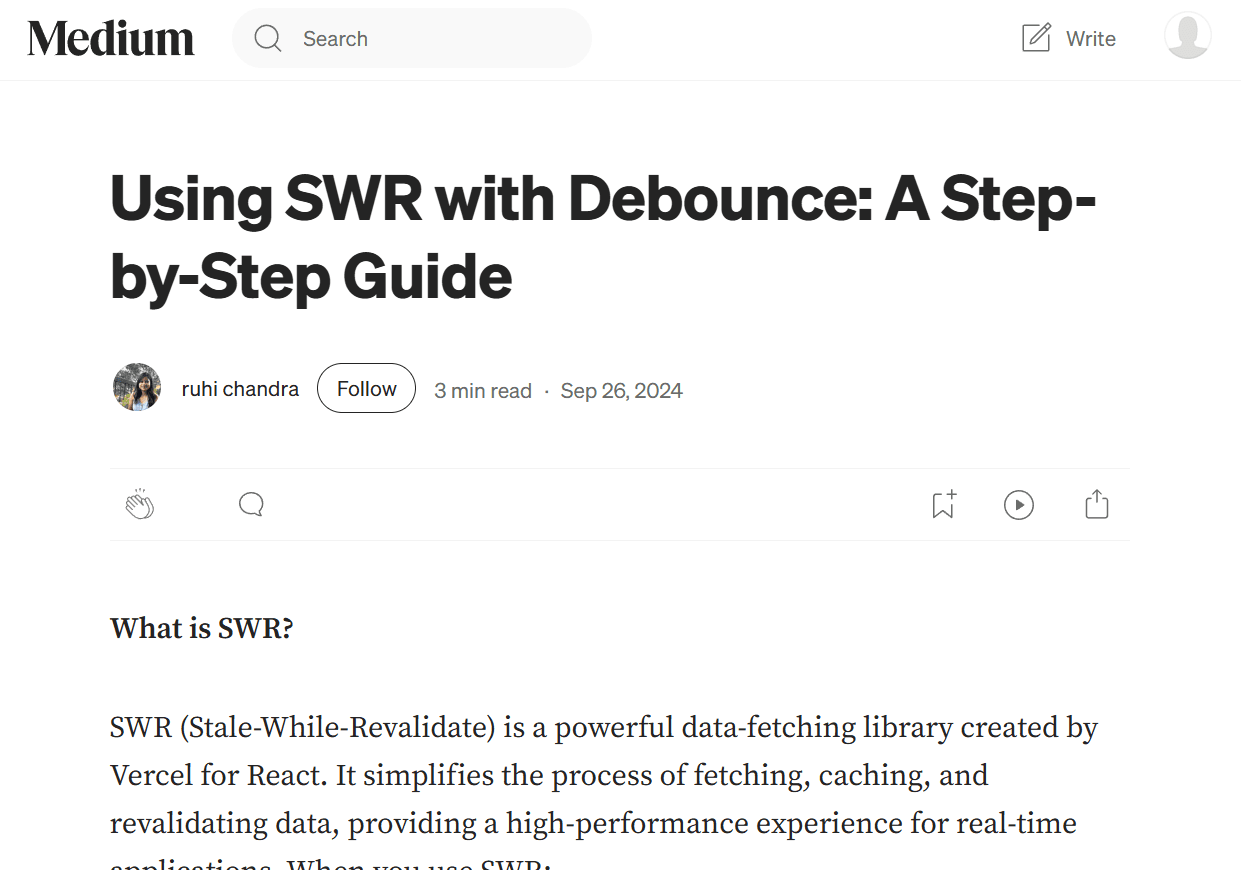The width and height of the screenshot is (1241, 870).
Task: Open the Medium homepage via the logo
Action: pos(110,37)
